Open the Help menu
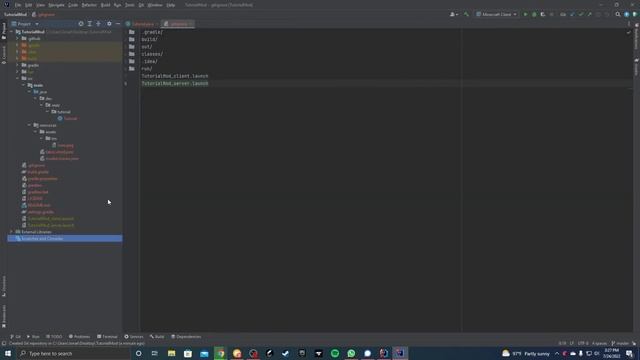 click(x=171, y=5)
